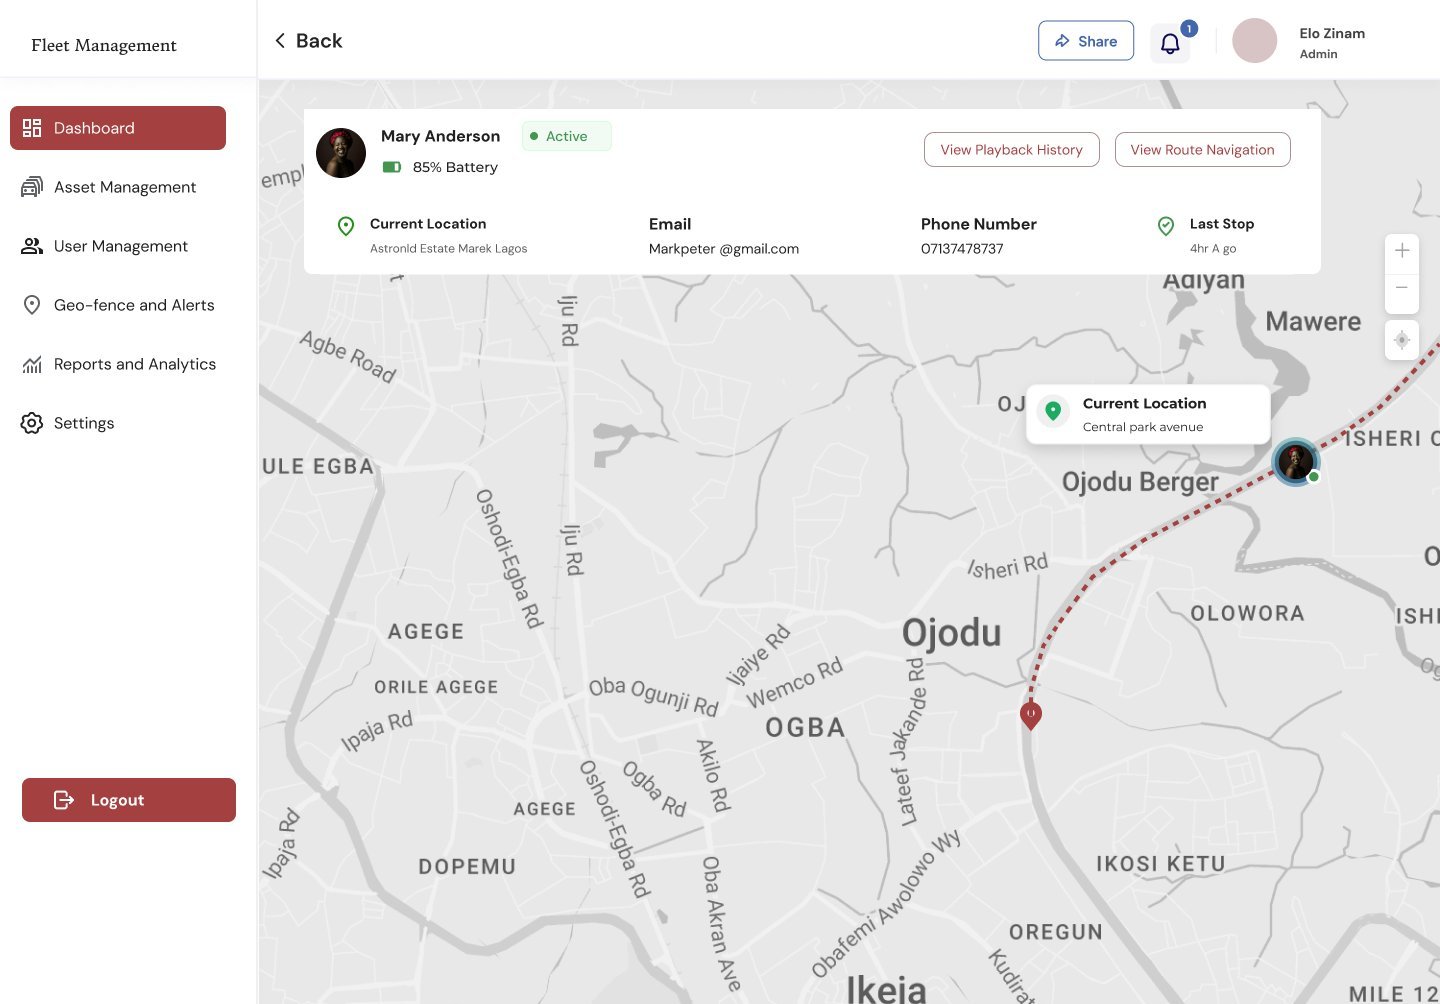Click phone number 07137478737
The height and width of the screenshot is (1004, 1440).
(962, 249)
